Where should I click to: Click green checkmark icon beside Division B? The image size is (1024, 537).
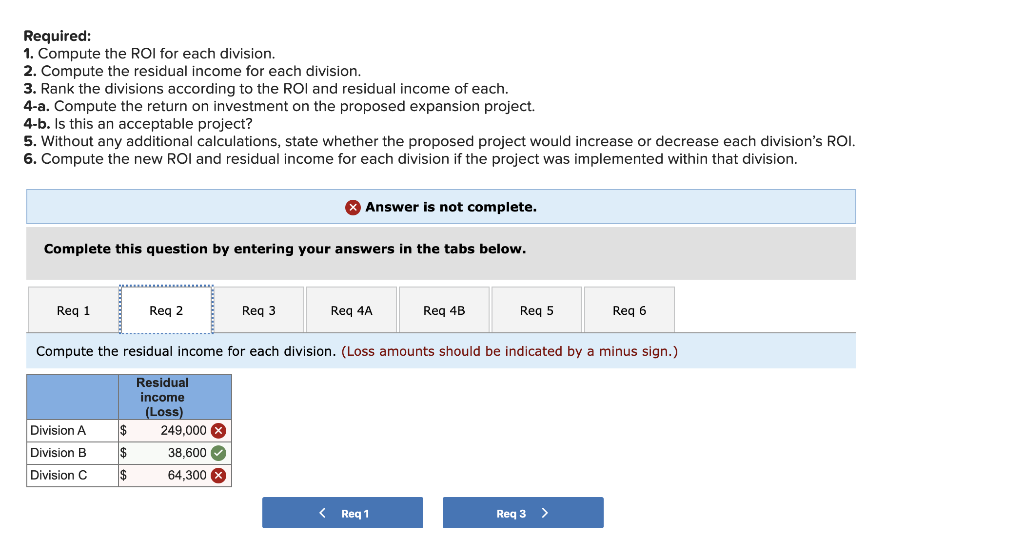pyautogui.click(x=219, y=453)
